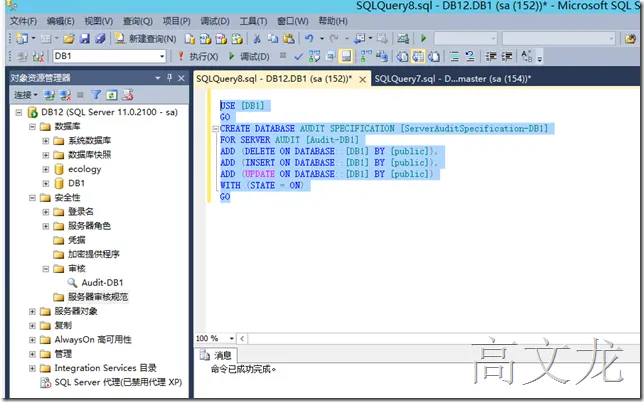Screen dimensions: 644x402
Task: Collapse the 安全性 folder
Action: pyautogui.click(x=32, y=198)
